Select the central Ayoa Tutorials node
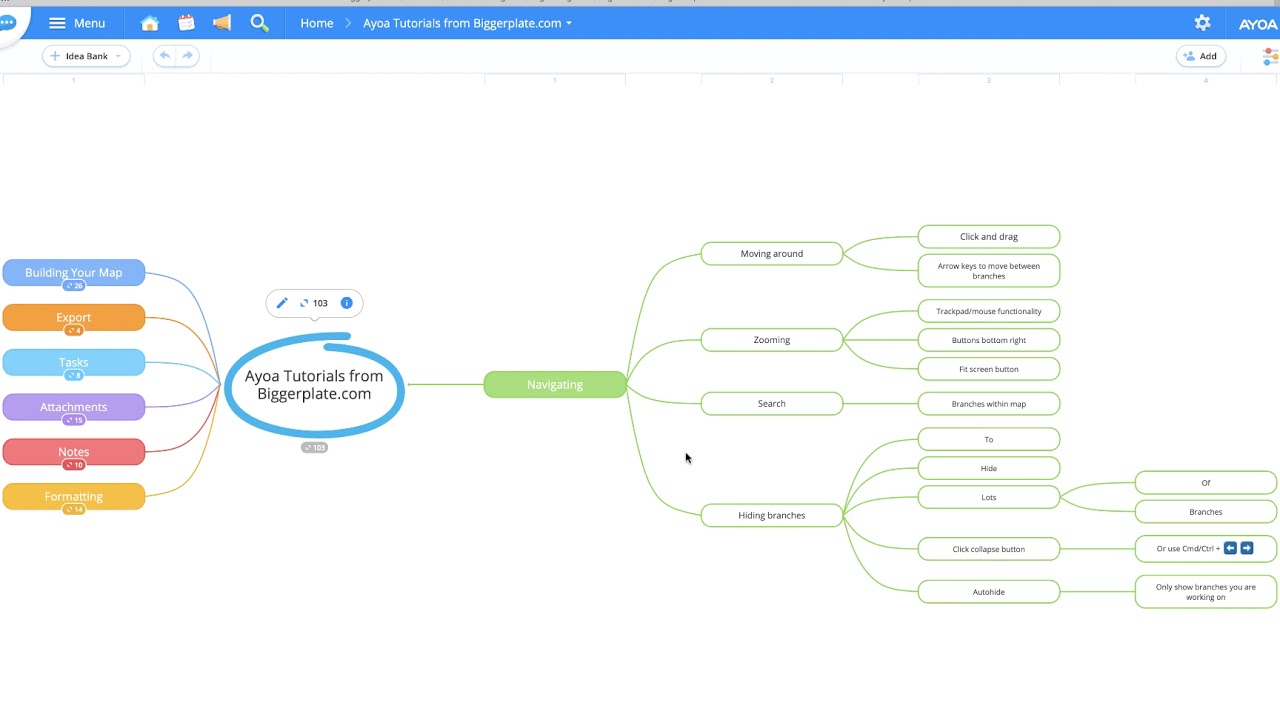1280x720 pixels. (x=314, y=385)
